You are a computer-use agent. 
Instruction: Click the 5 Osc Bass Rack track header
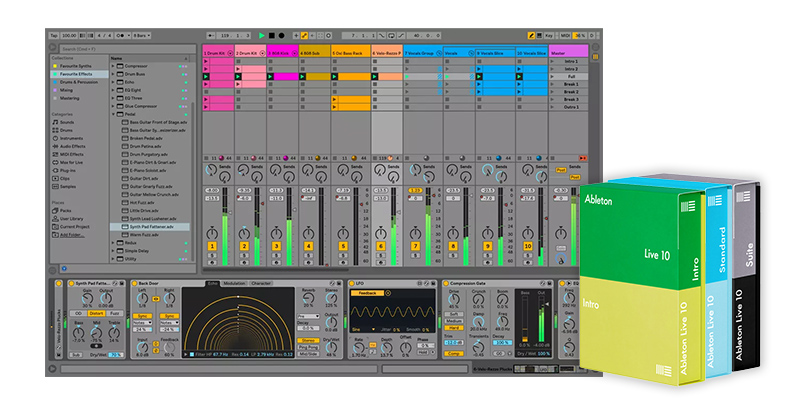pyautogui.click(x=351, y=53)
